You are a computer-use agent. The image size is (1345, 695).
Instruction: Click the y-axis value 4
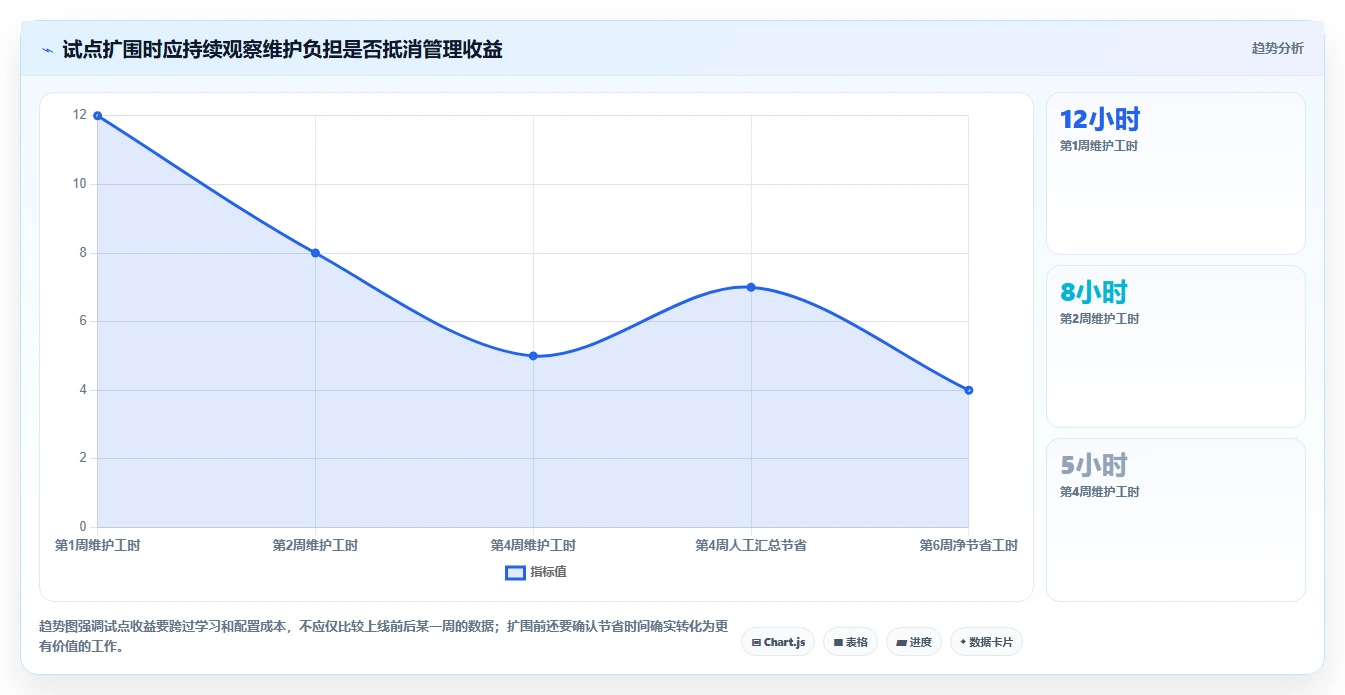point(84,390)
